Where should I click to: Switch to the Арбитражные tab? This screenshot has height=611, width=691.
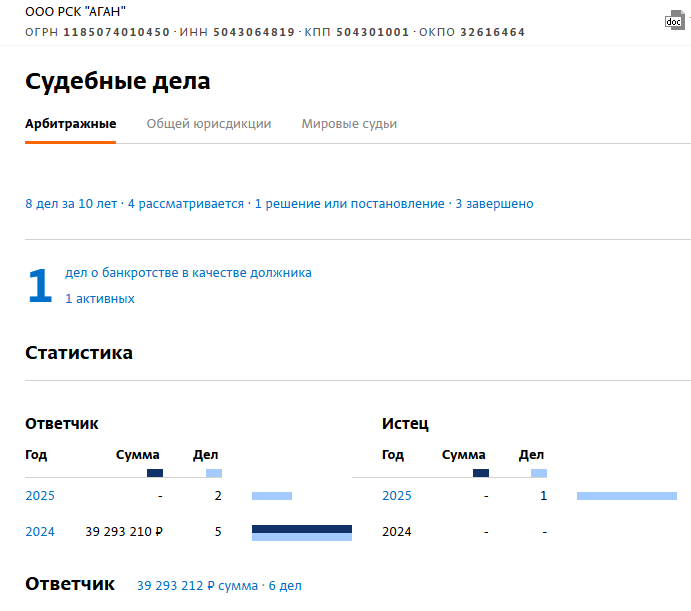click(x=70, y=124)
